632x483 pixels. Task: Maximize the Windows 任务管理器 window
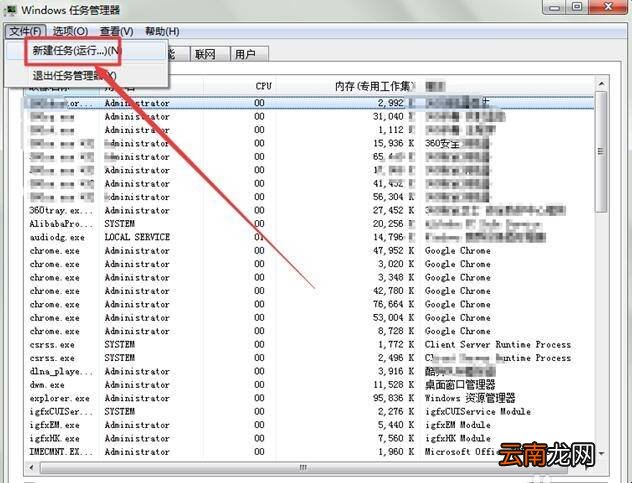[x=578, y=6]
